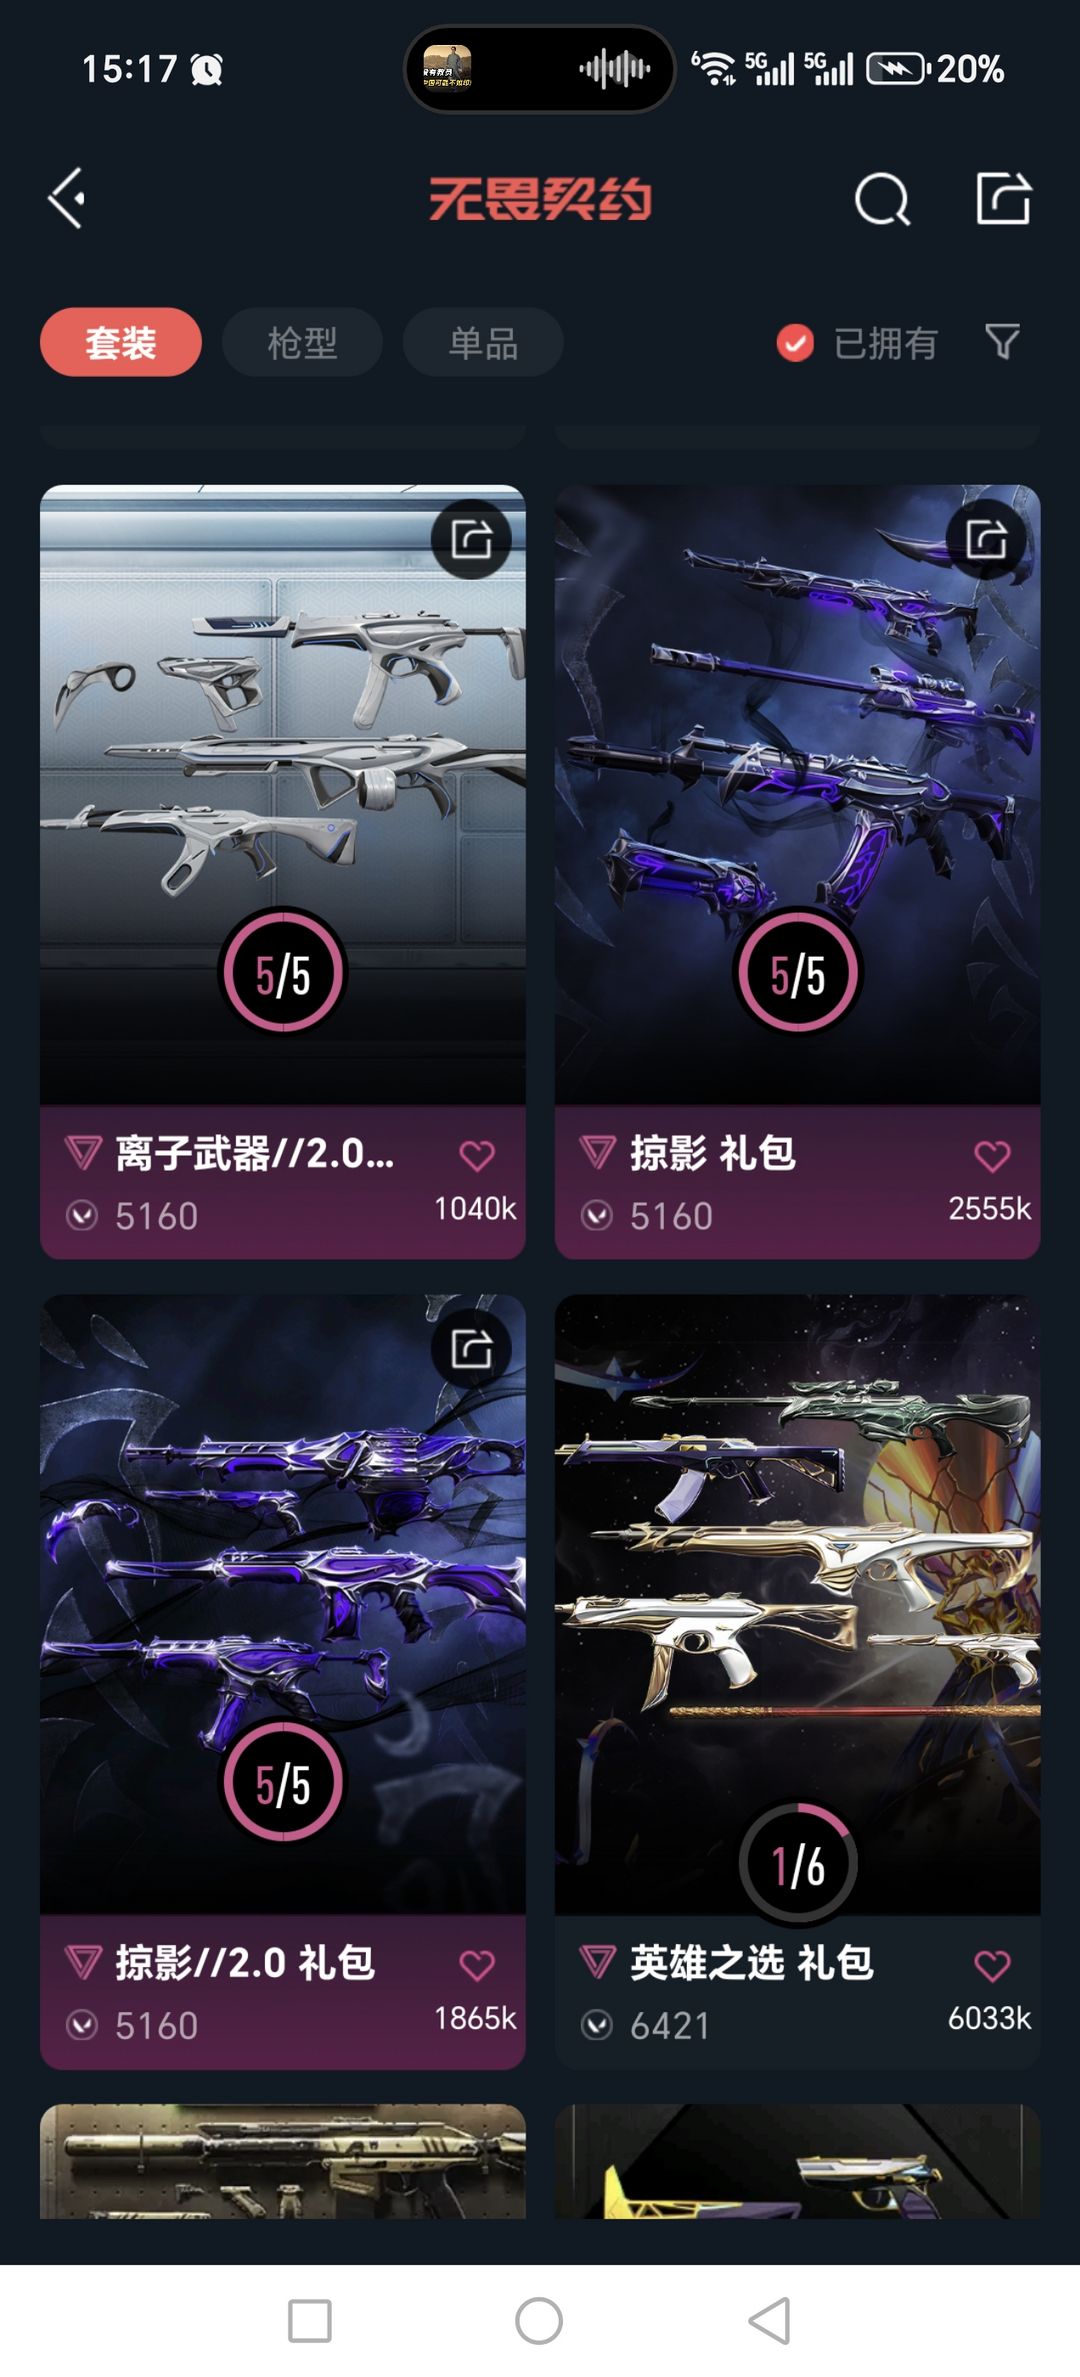The image size is (1080, 2377).
Task: Open the filter funnel icon
Action: tap(1002, 342)
